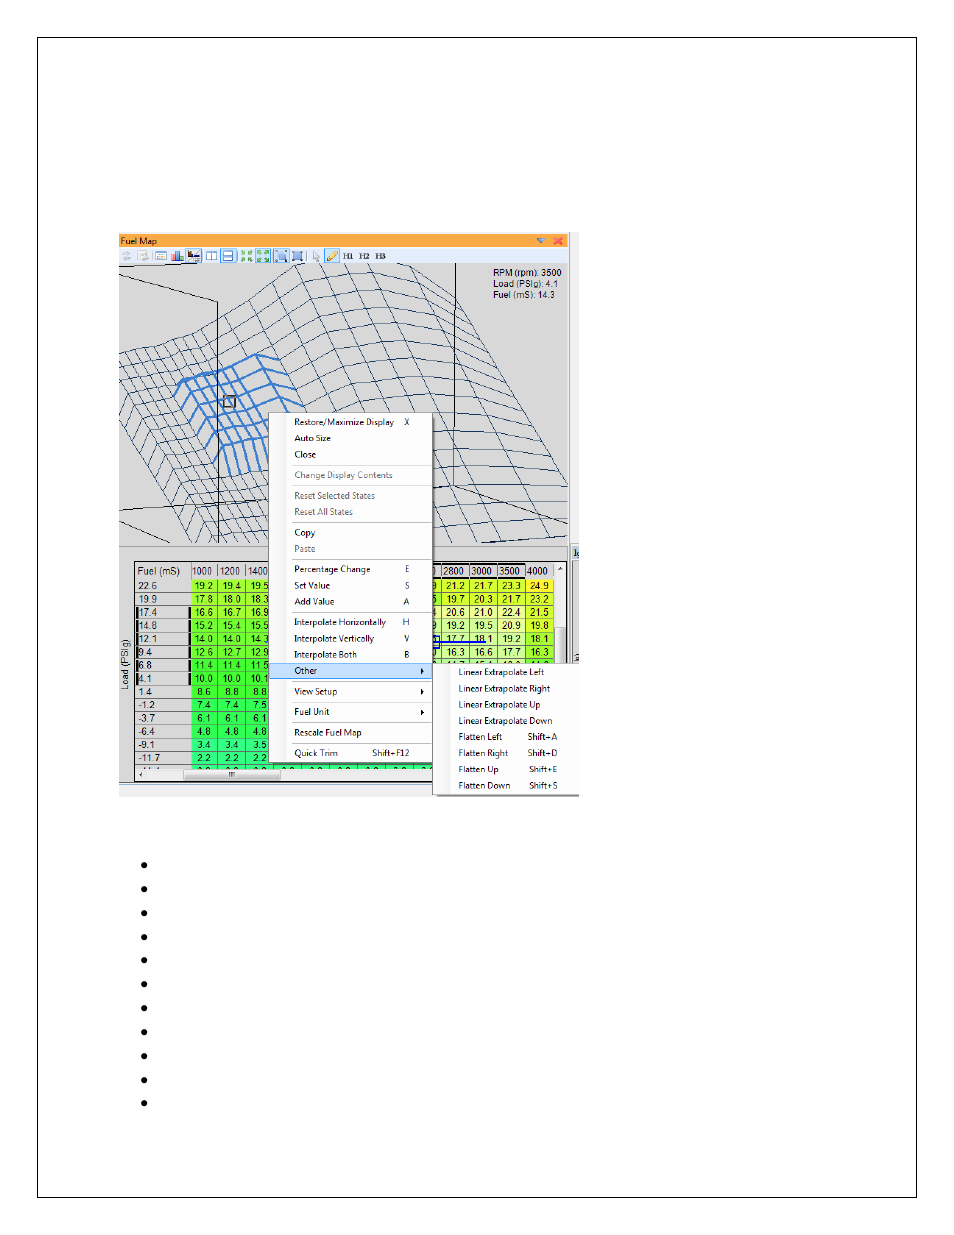Select Linear Extrapolate Down
The width and height of the screenshot is (954, 1235).
[506, 721]
